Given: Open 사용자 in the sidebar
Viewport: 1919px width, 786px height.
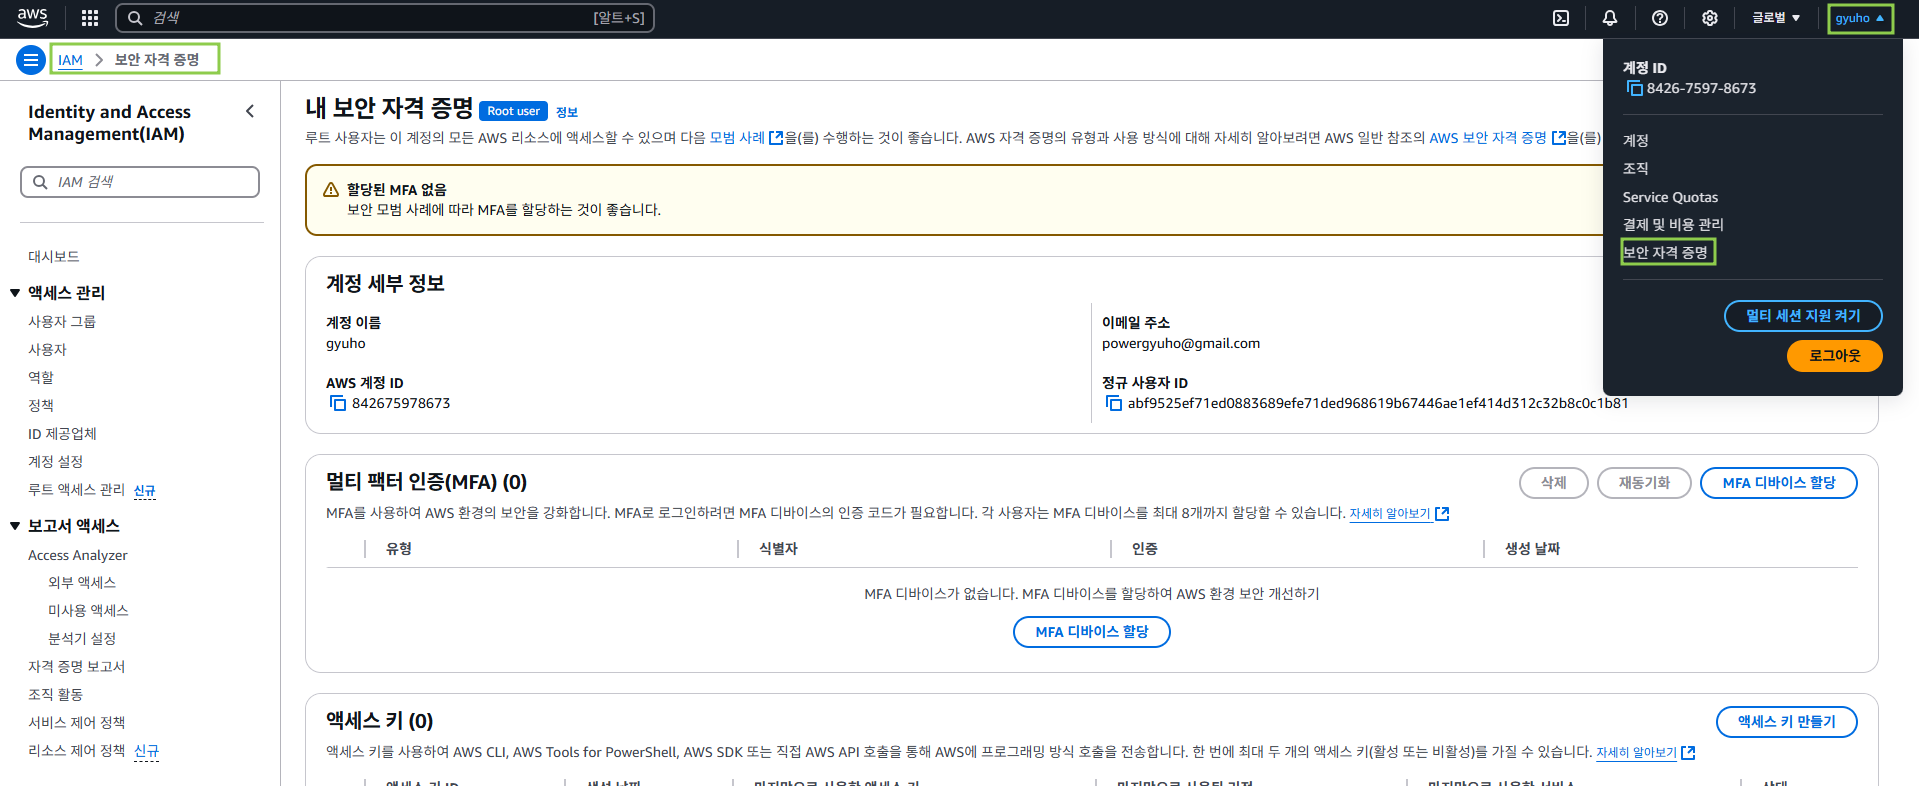Looking at the screenshot, I should [x=47, y=350].
